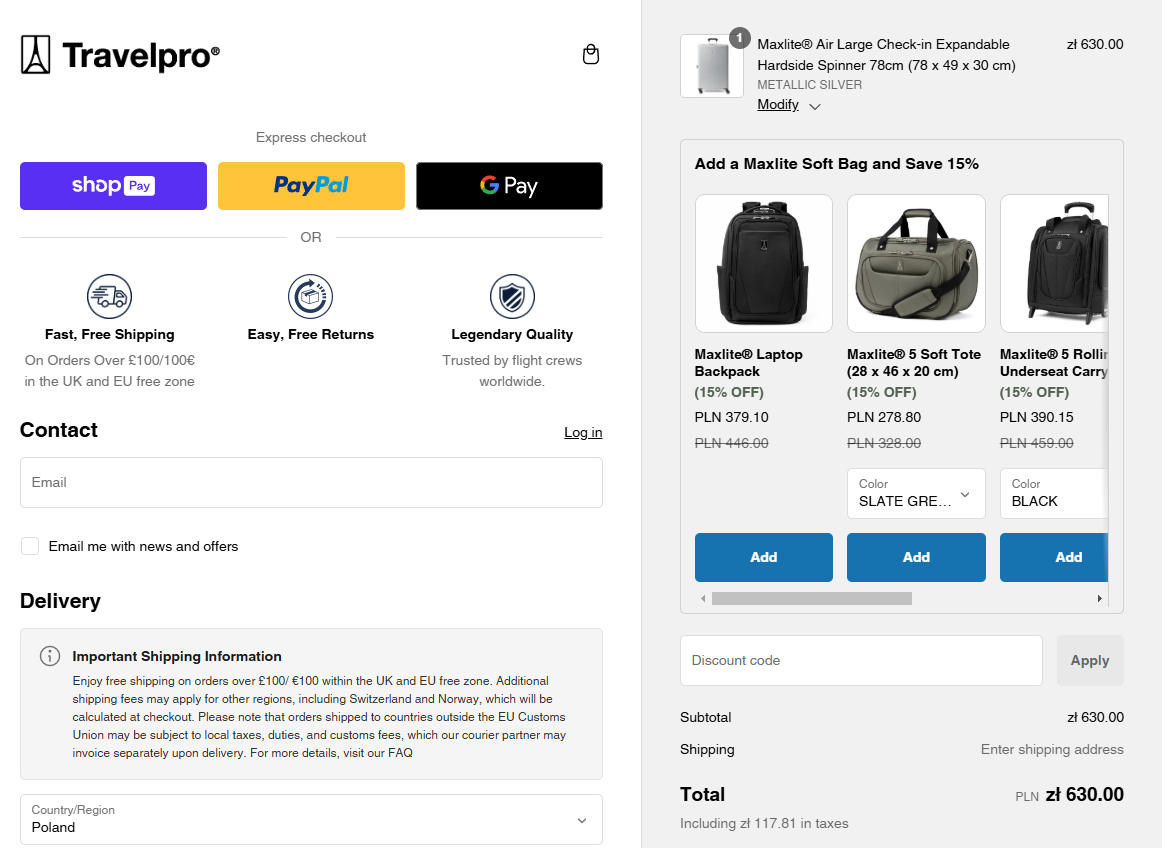Open the Slate Green color dropdown
Screen dimensions: 1162x848
coord(916,493)
